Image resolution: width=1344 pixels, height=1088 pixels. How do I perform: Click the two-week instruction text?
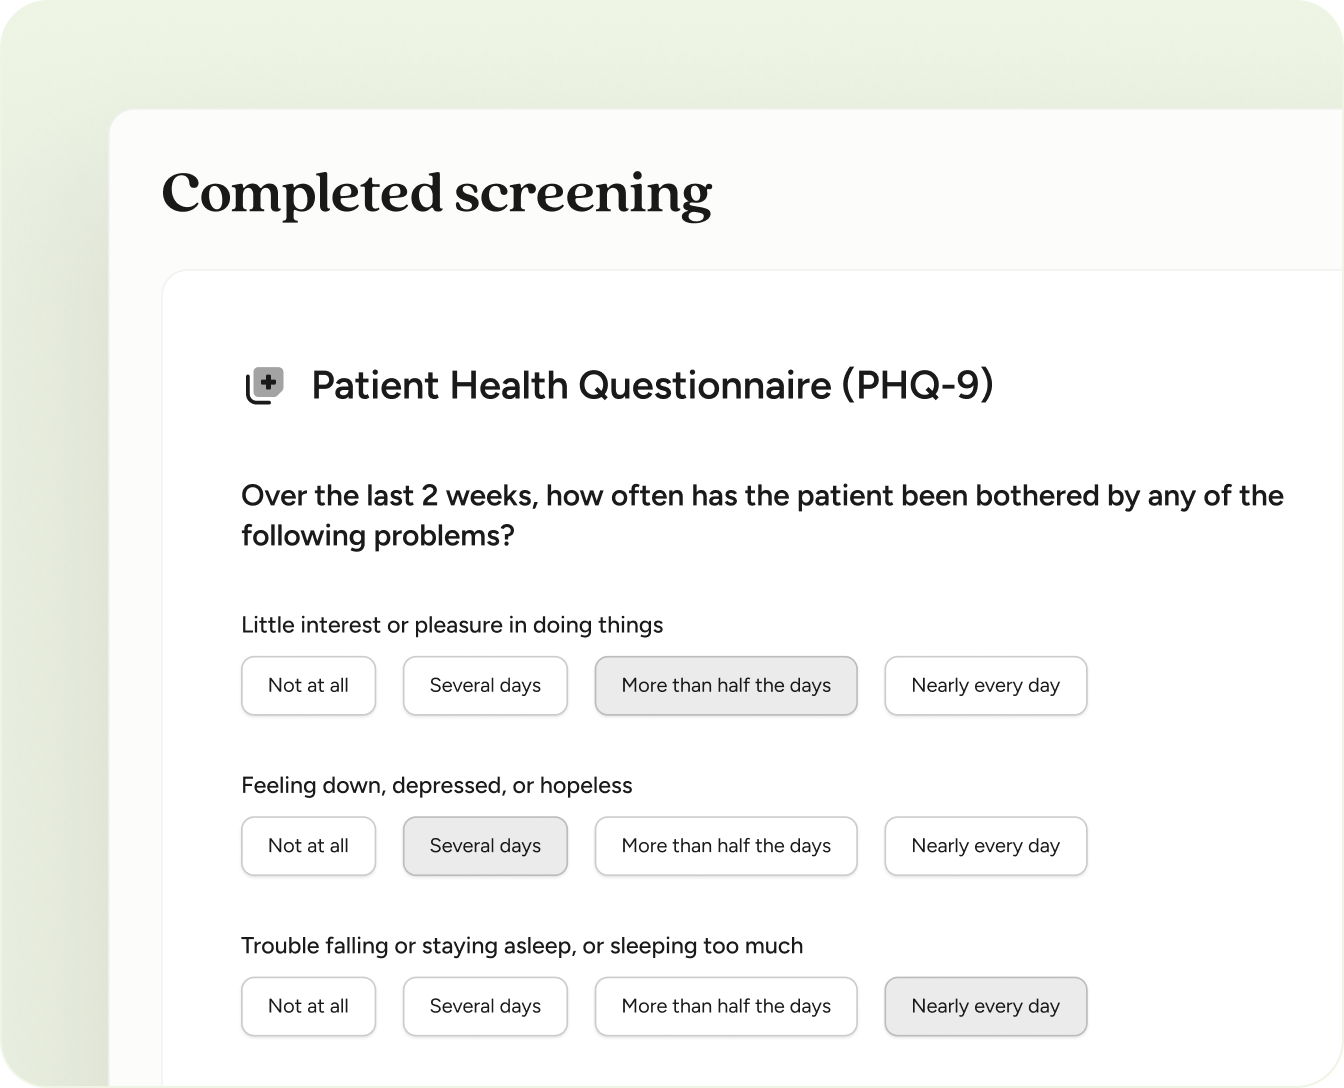761,515
